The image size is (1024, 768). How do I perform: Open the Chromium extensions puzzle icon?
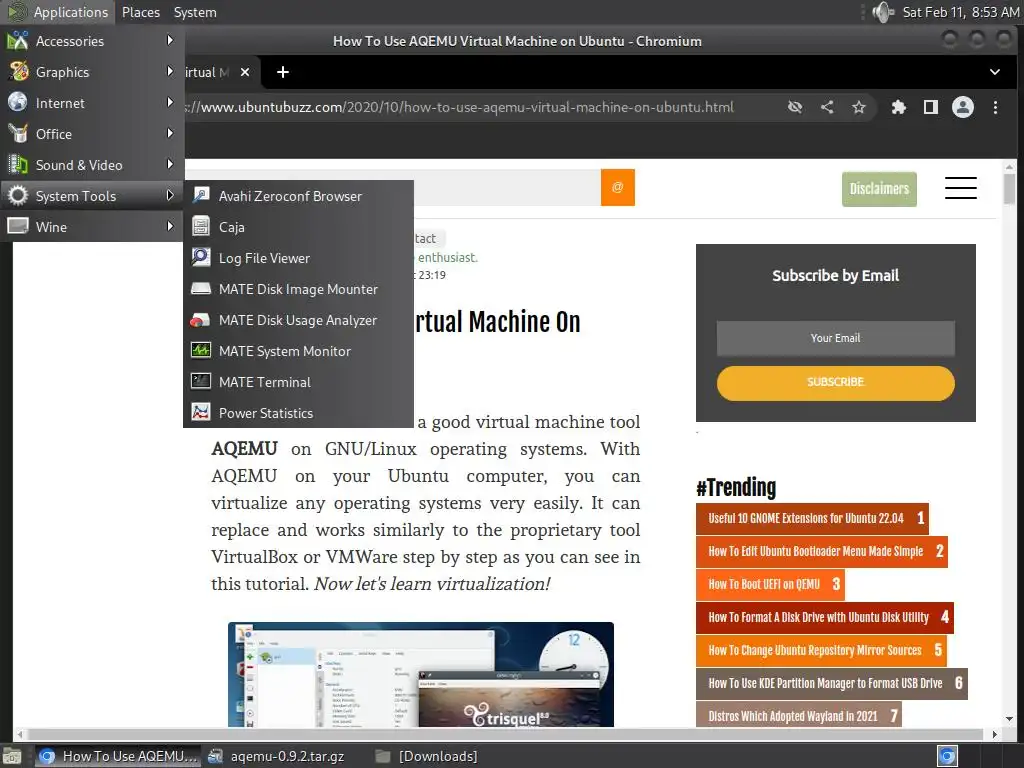[899, 107]
